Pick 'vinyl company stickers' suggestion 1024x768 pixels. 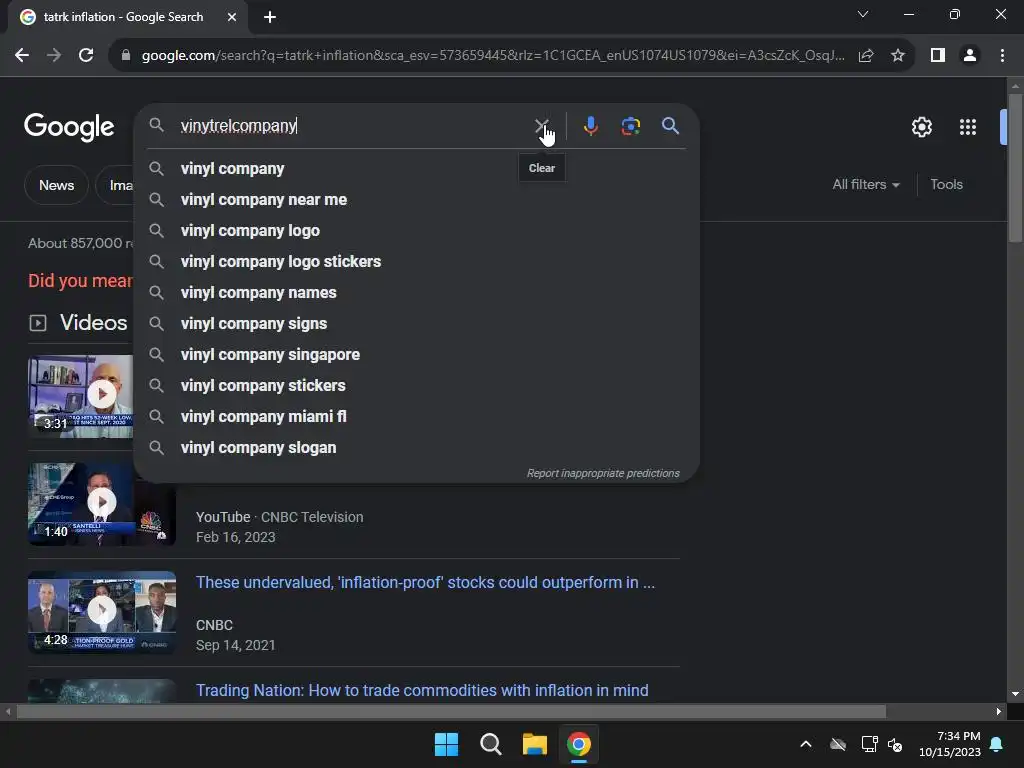pyautogui.click(x=416, y=385)
